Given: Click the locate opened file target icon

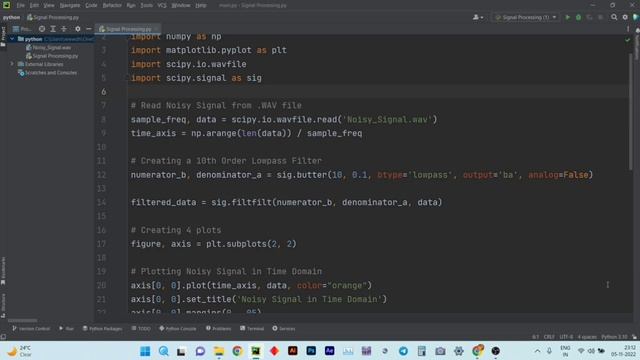Looking at the screenshot, I should pos(42,29).
